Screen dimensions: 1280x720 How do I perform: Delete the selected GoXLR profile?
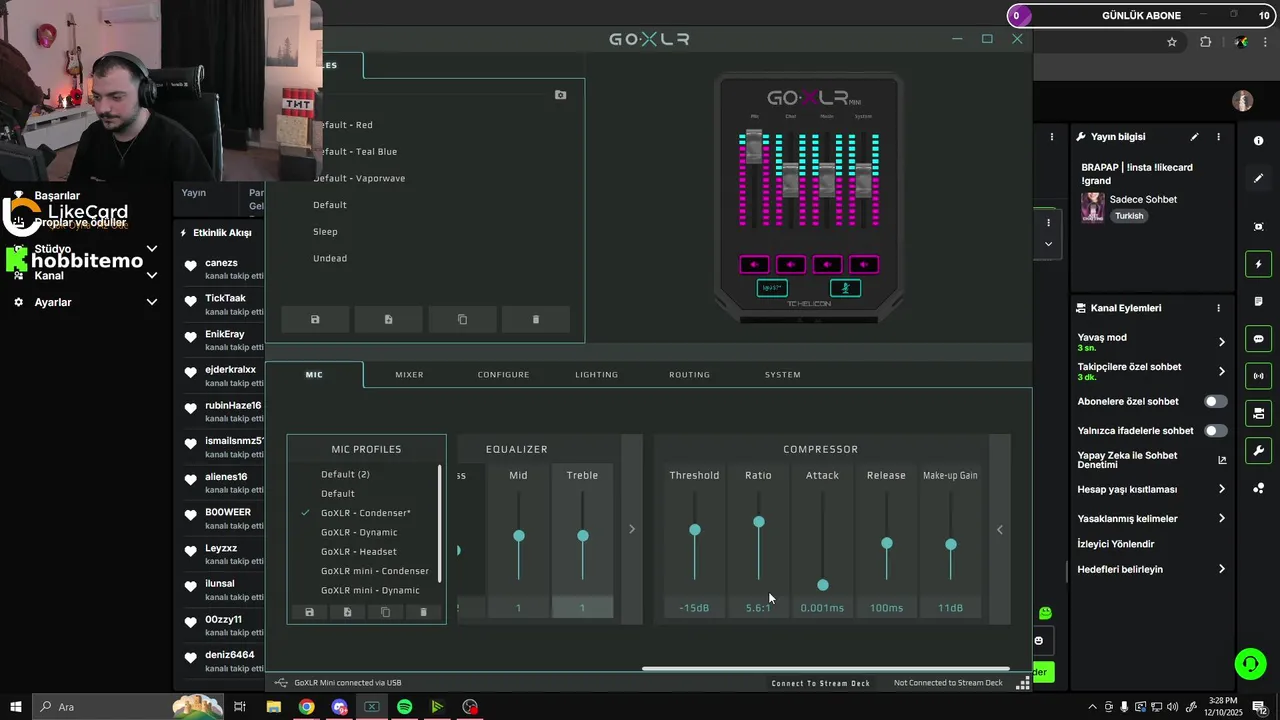click(x=535, y=319)
